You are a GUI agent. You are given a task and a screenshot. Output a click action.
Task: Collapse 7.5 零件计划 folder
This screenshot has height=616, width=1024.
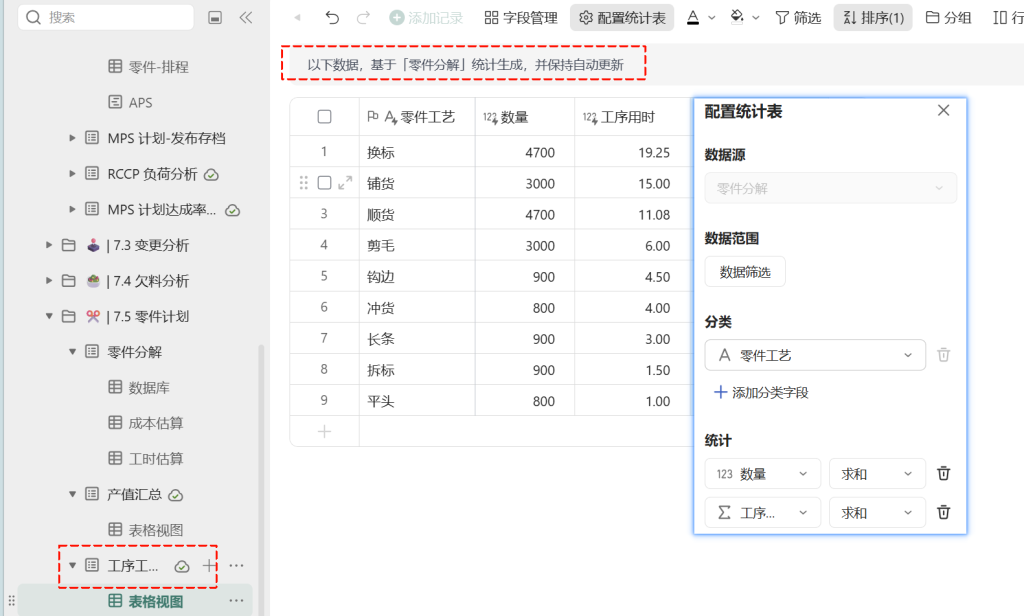click(x=49, y=316)
